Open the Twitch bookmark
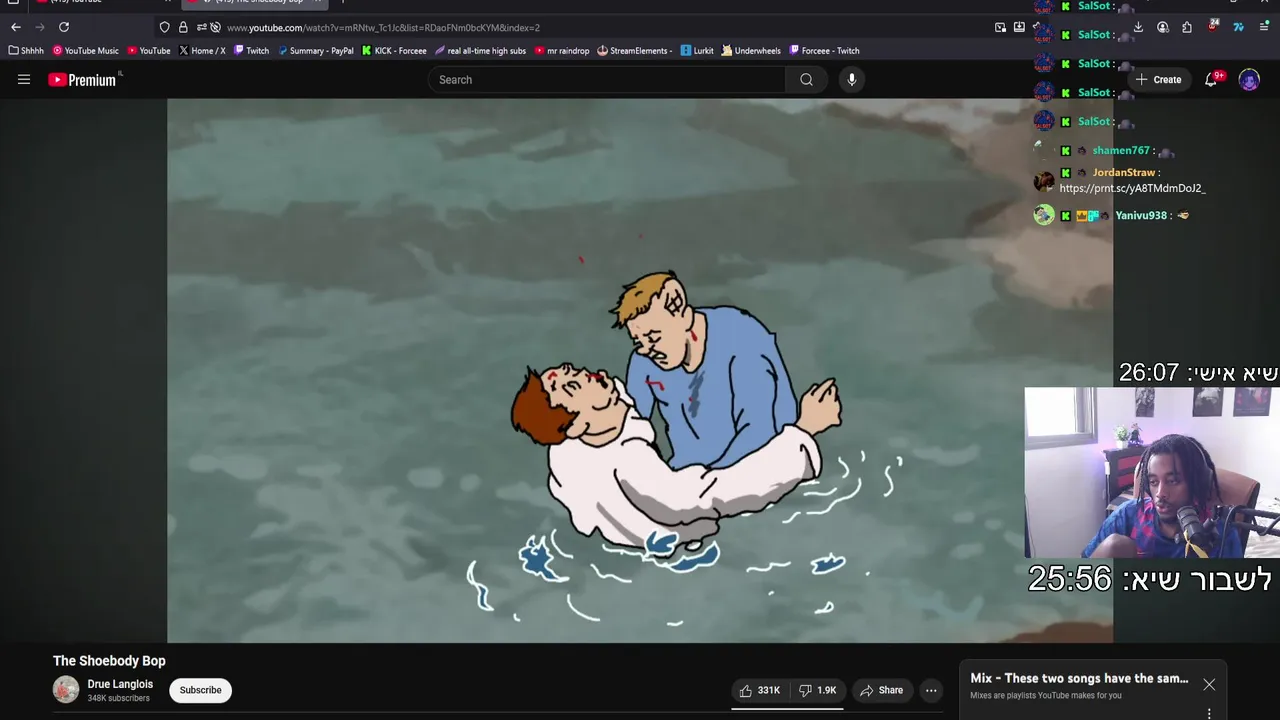Viewport: 1280px width, 720px height. (252, 51)
